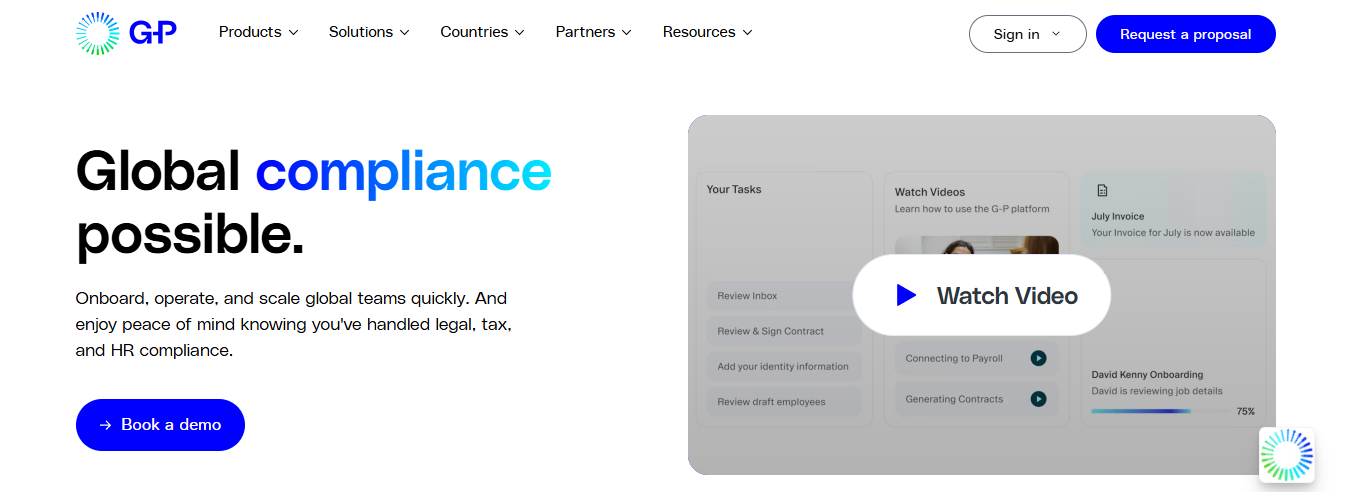This screenshot has width=1348, height=492.
Task: Click the July Invoice heading
Action: (1118, 216)
